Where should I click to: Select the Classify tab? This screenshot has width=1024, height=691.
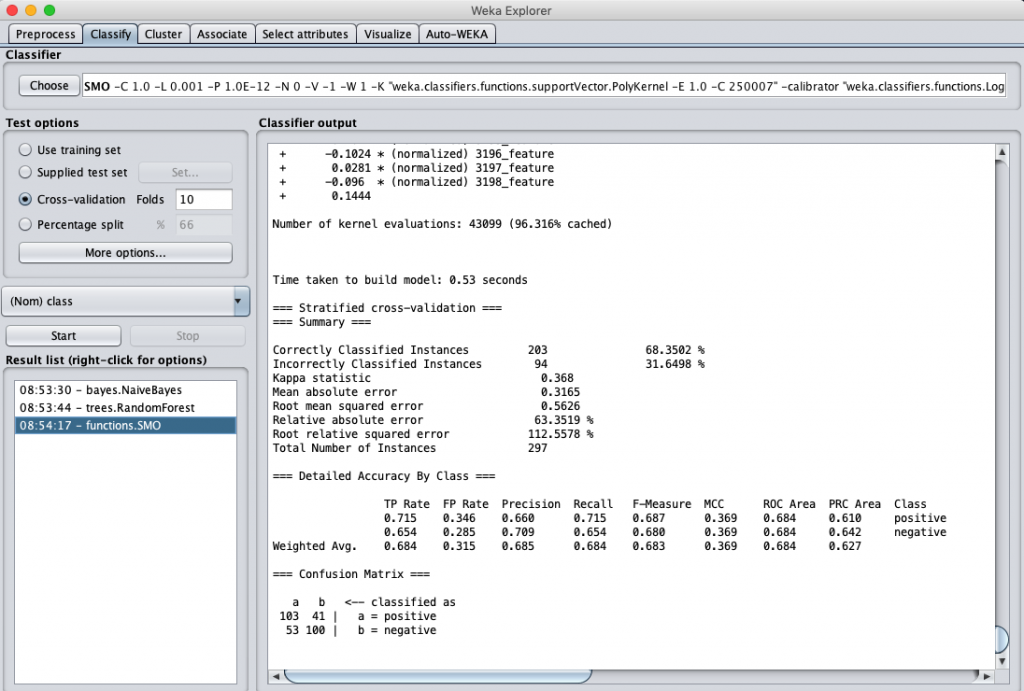point(110,34)
